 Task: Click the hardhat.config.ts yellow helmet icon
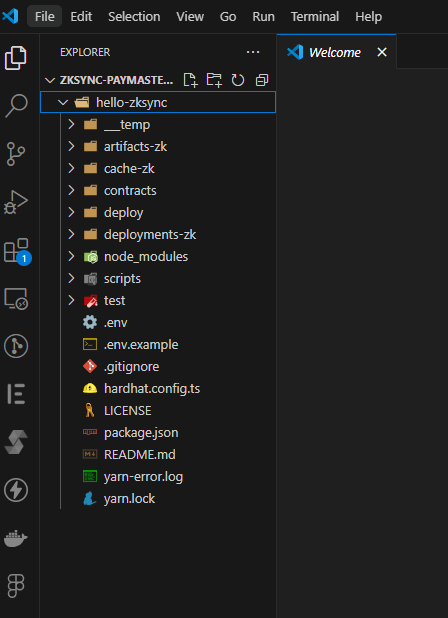[x=90, y=389]
